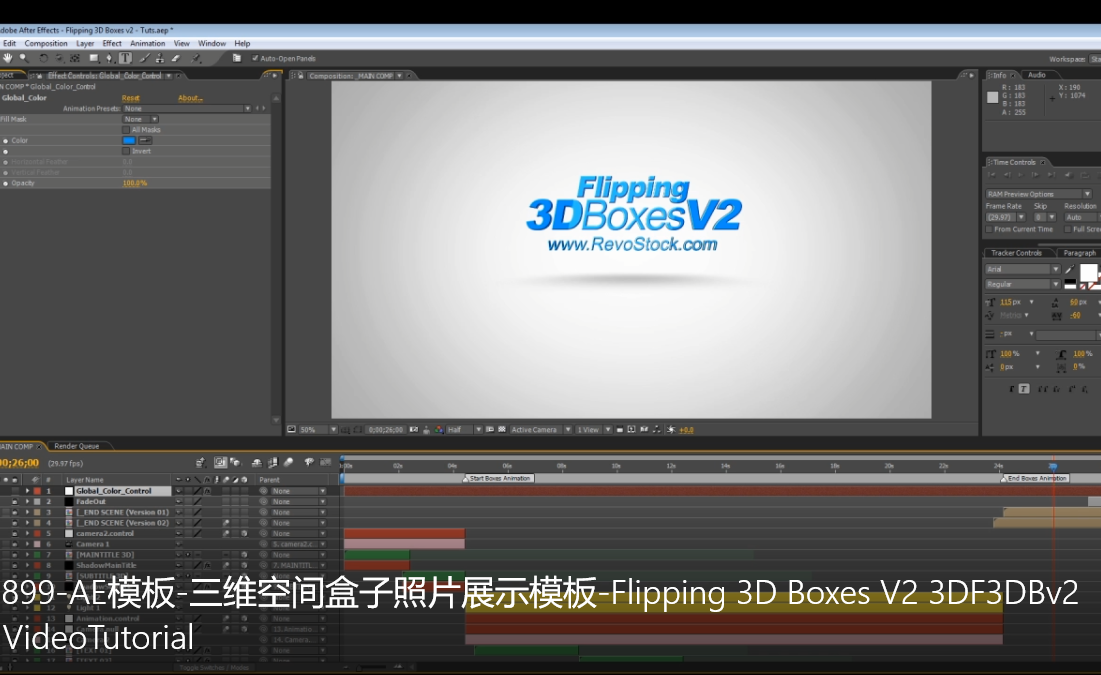
Task: Select the Rectangle mask tool
Action: point(93,58)
